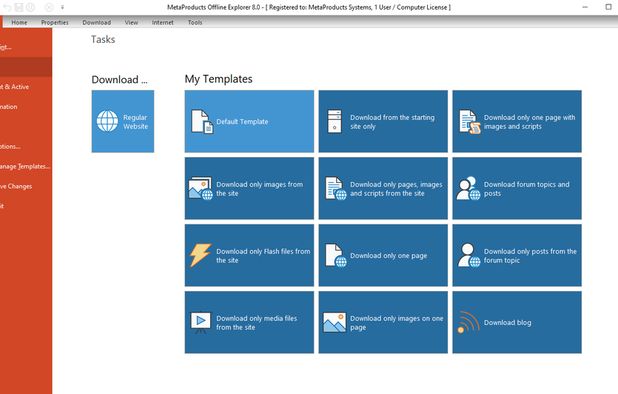Click the faded Undo arrow in title bar

coord(7,7)
